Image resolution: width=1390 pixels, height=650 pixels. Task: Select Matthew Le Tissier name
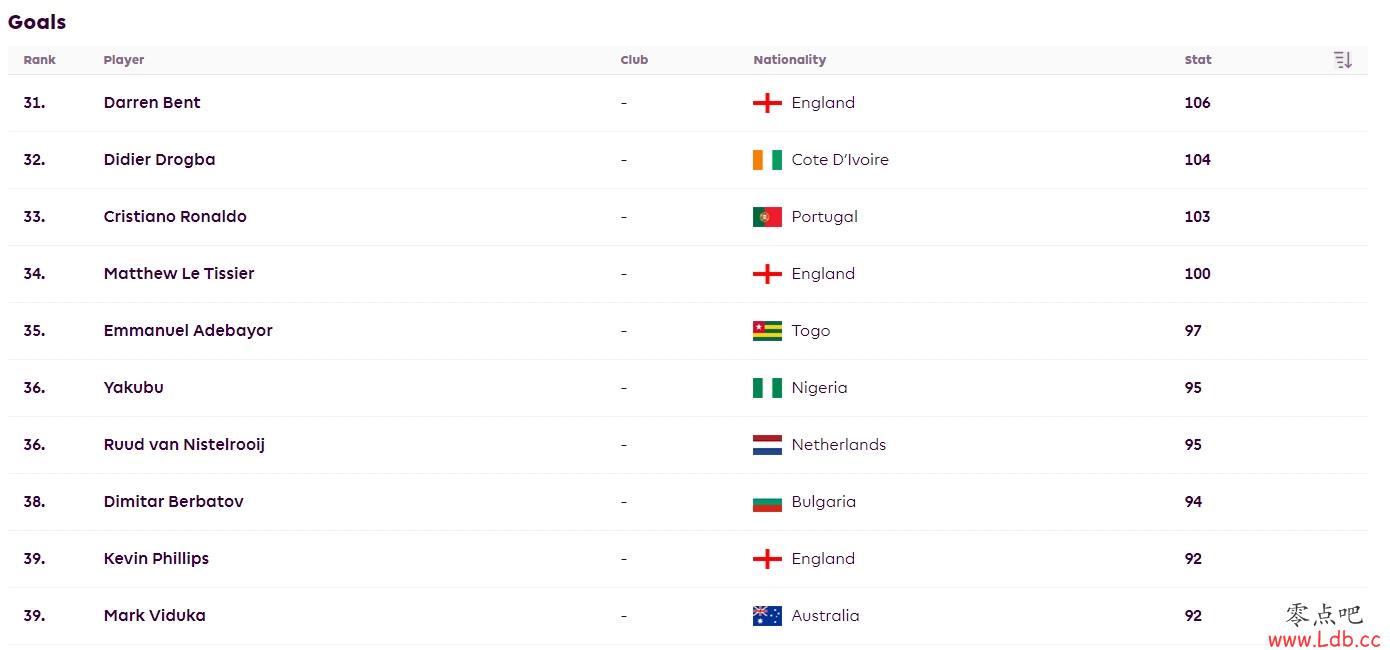click(x=179, y=274)
